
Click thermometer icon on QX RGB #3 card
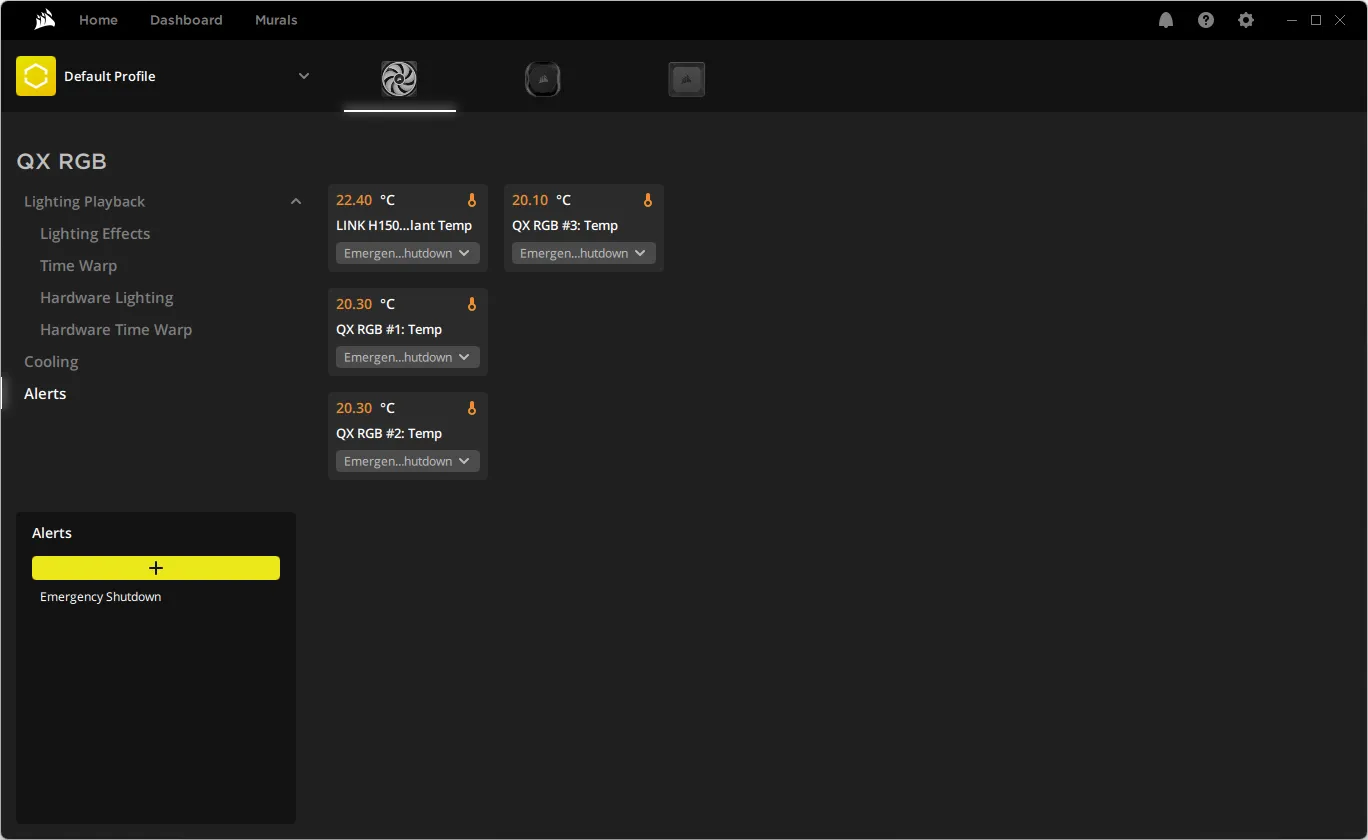coord(648,200)
